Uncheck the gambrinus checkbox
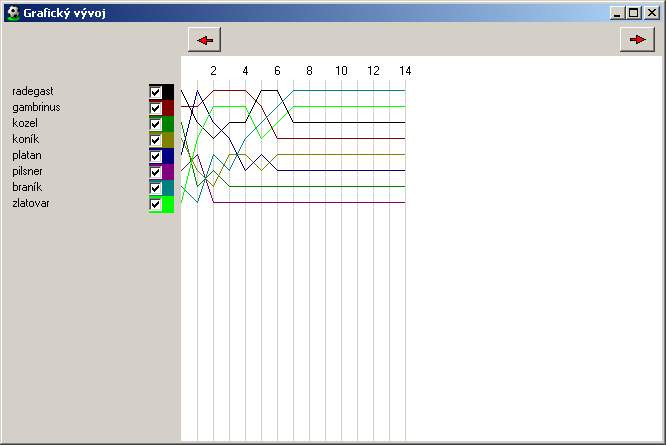This screenshot has width=666, height=445. (155, 108)
